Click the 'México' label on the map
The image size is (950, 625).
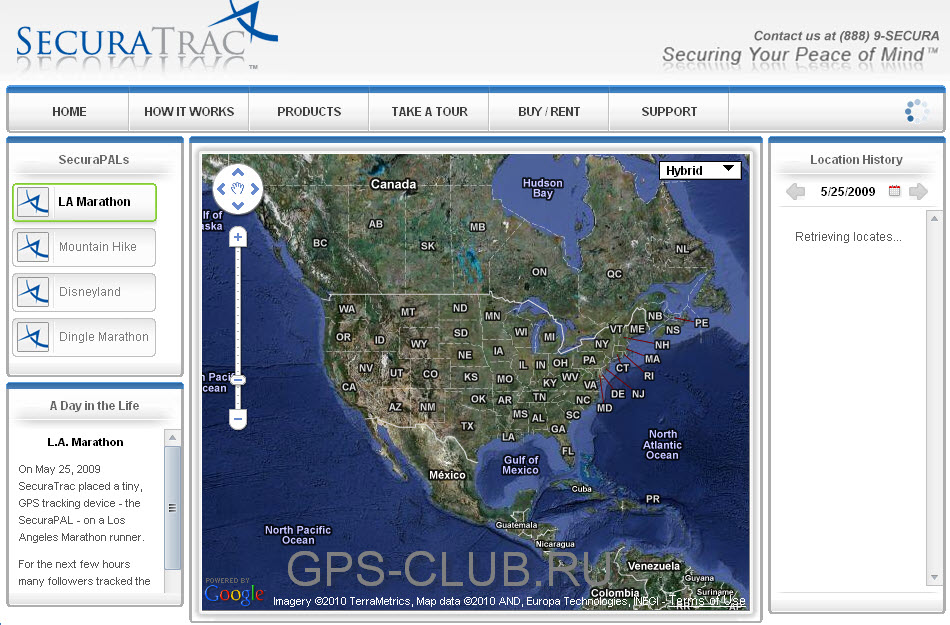click(447, 475)
